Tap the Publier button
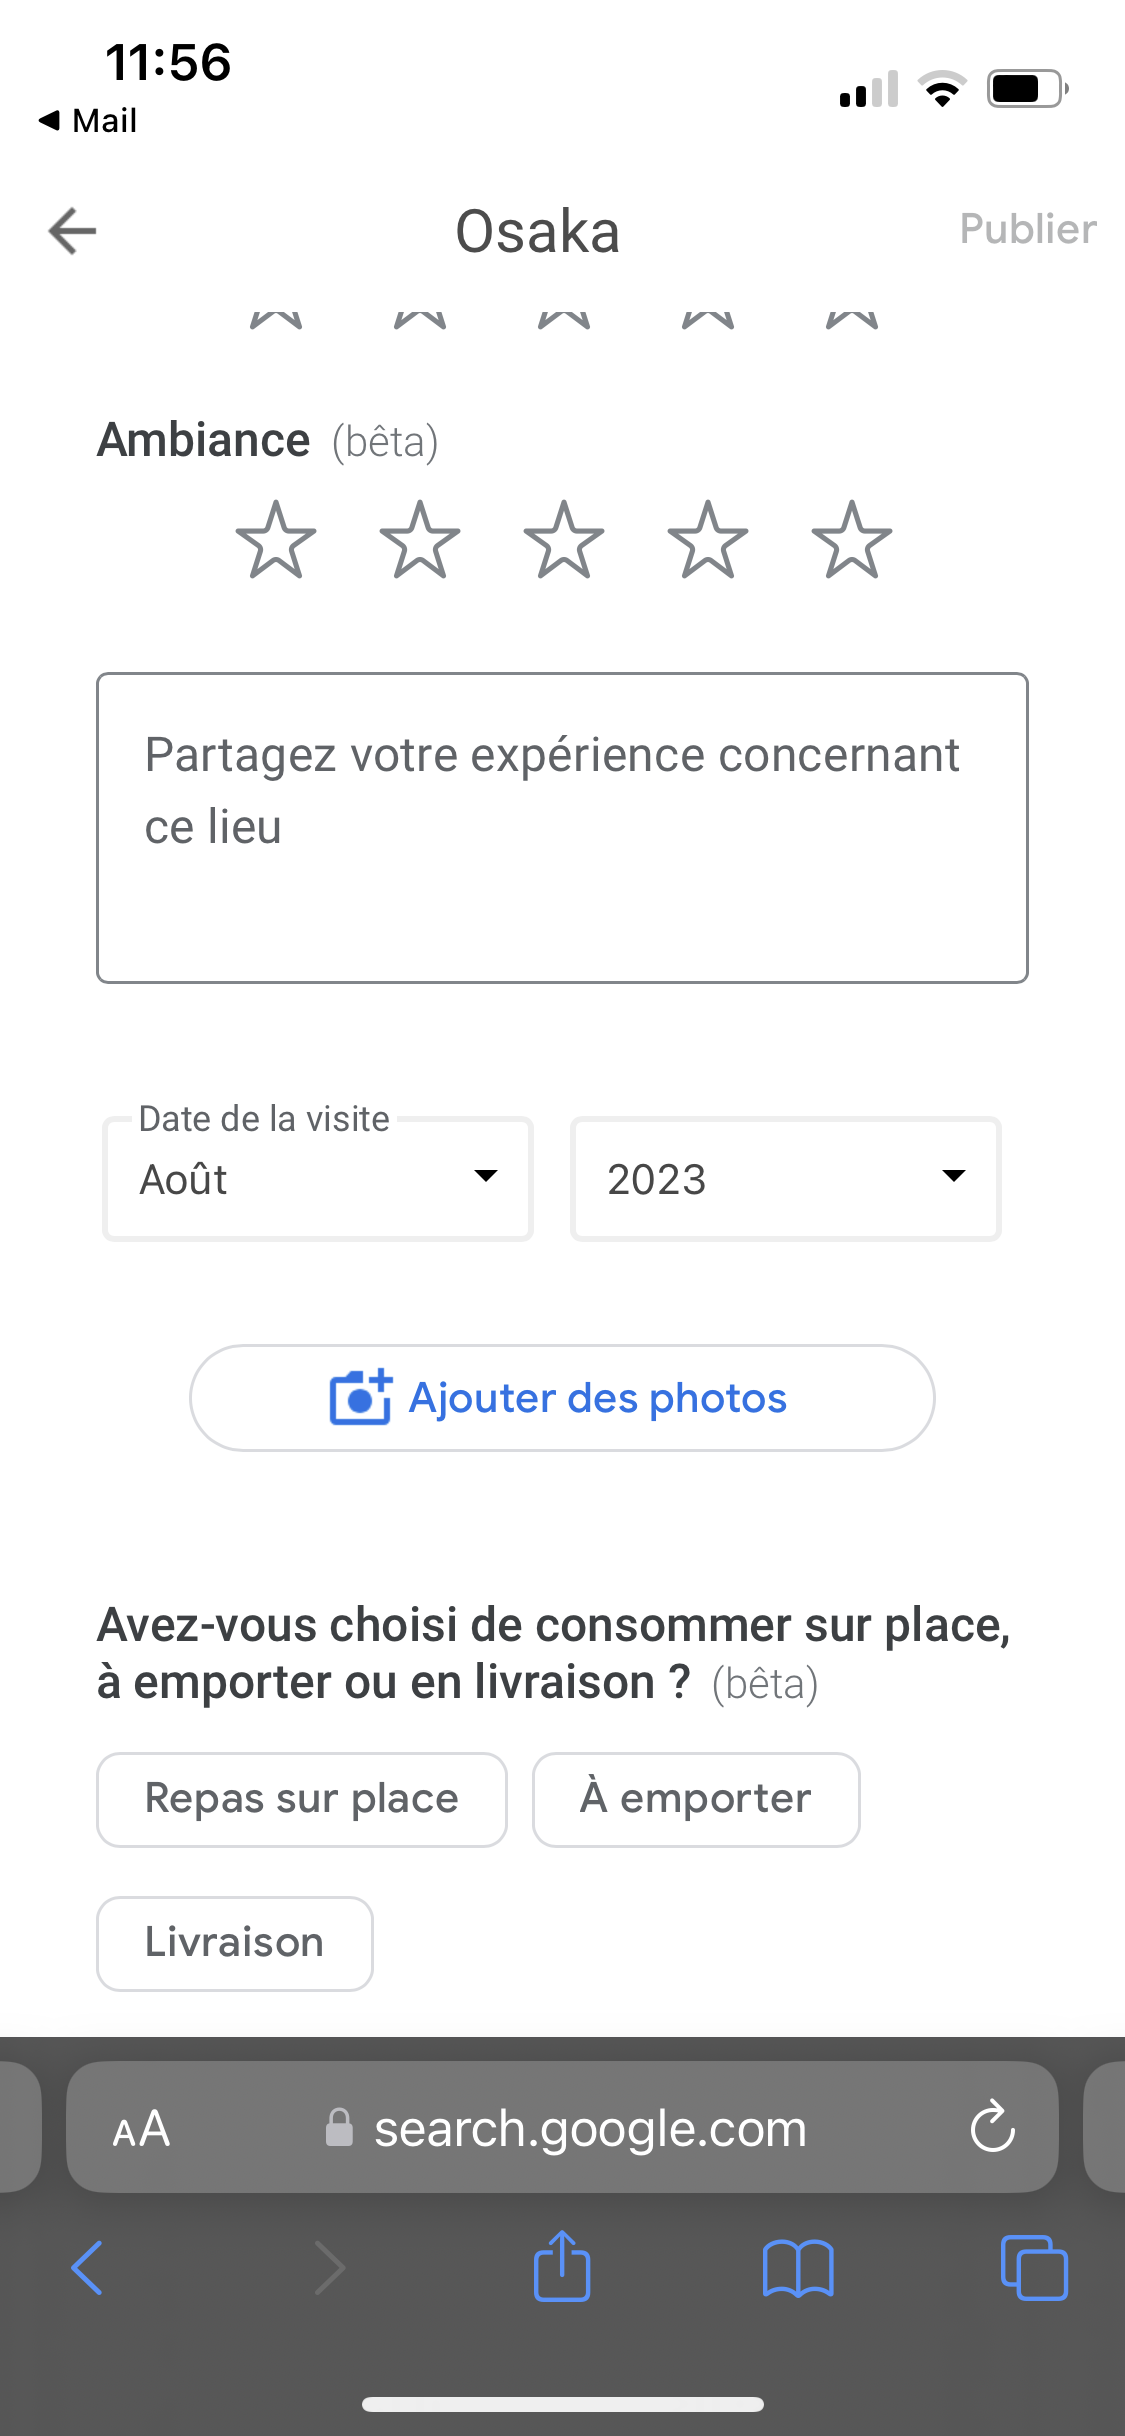Viewport: 1125px width, 2436px height. coord(1027,229)
